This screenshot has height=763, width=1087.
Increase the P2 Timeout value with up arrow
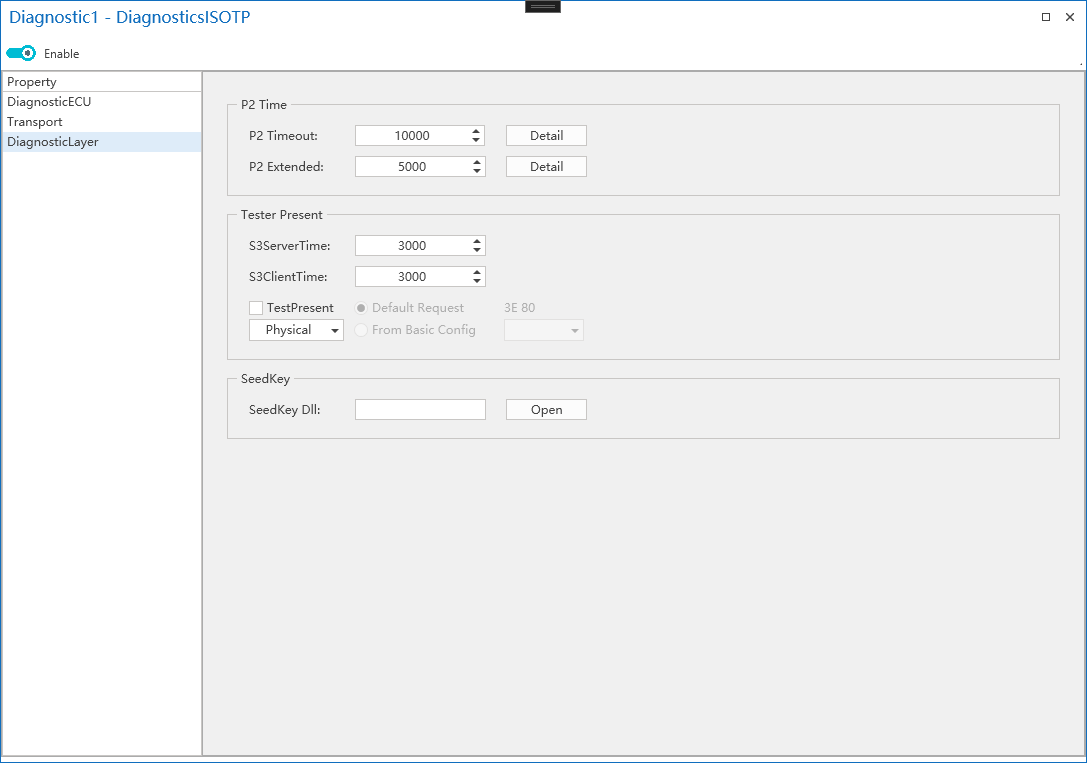click(x=477, y=131)
